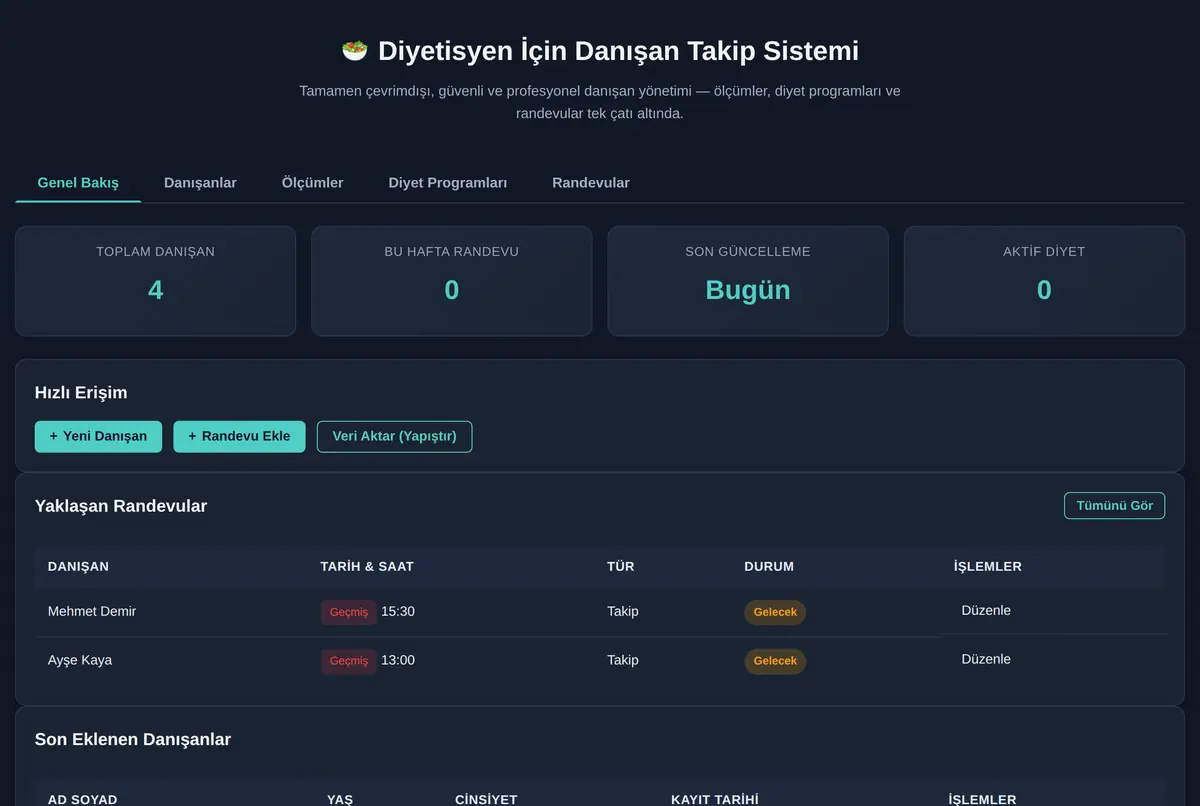The width and height of the screenshot is (1200, 806).
Task: Click the DANIŞAN column header
Action: (x=78, y=566)
